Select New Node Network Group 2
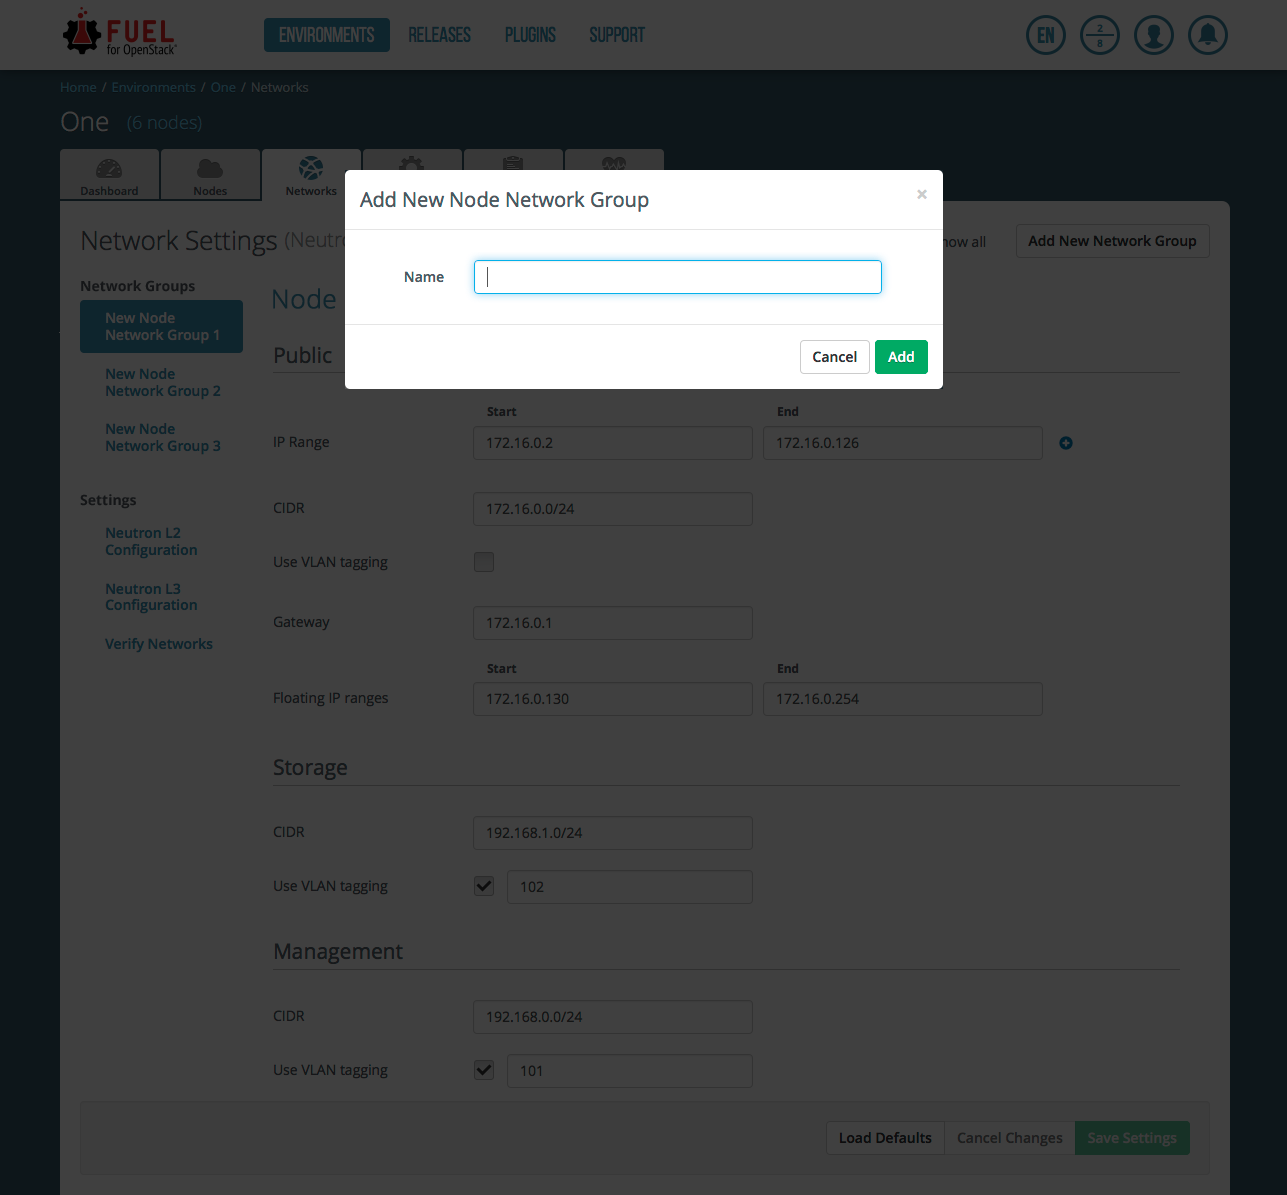Viewport: 1287px width, 1195px height. coord(162,382)
